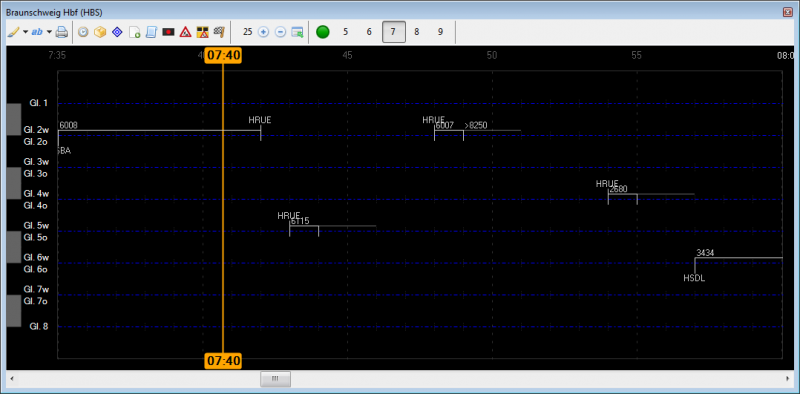The width and height of the screenshot is (800, 394).
Task: Click the 50 minute timeline label
Action: pos(492,55)
